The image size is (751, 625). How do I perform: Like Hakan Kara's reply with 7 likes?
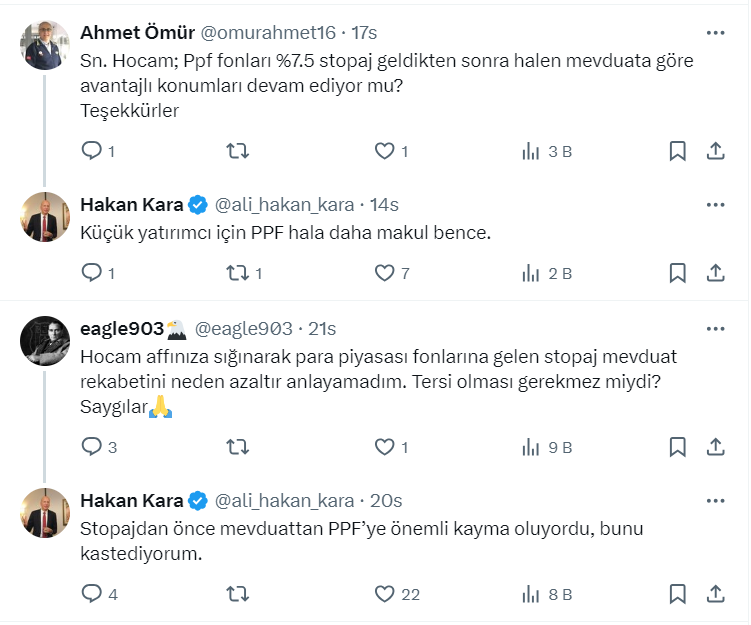click(x=384, y=272)
